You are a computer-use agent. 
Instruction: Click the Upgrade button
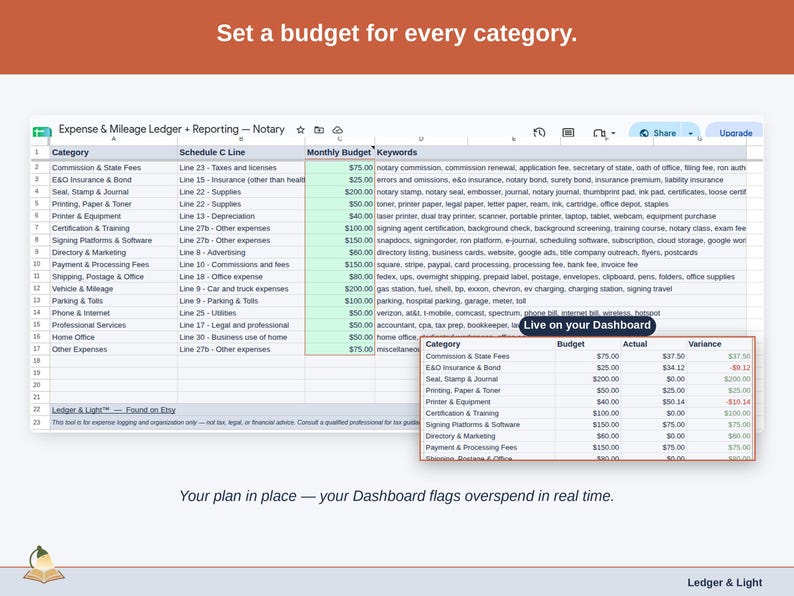(735, 133)
